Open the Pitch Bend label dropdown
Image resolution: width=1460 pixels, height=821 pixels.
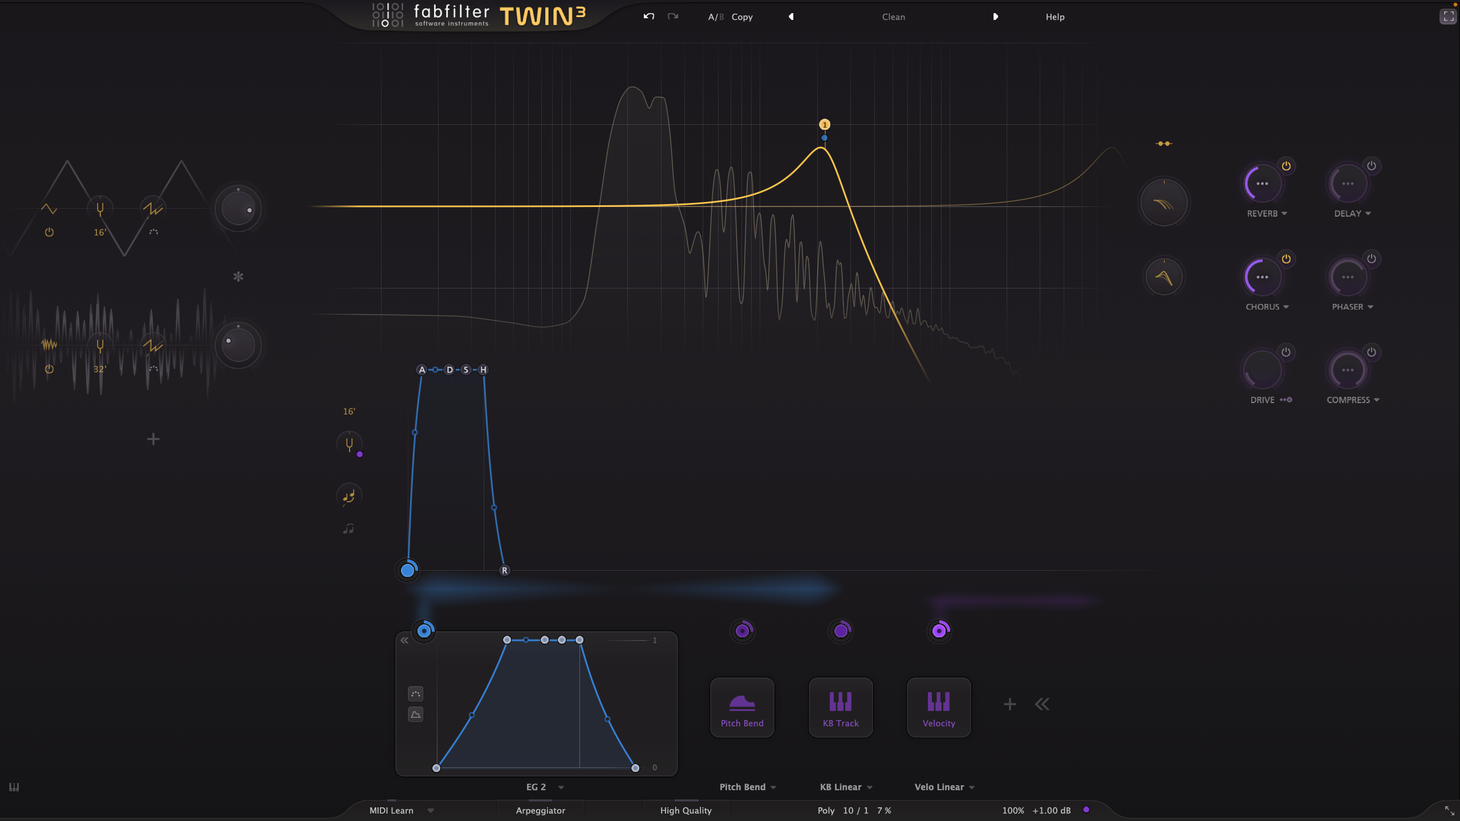coord(748,787)
